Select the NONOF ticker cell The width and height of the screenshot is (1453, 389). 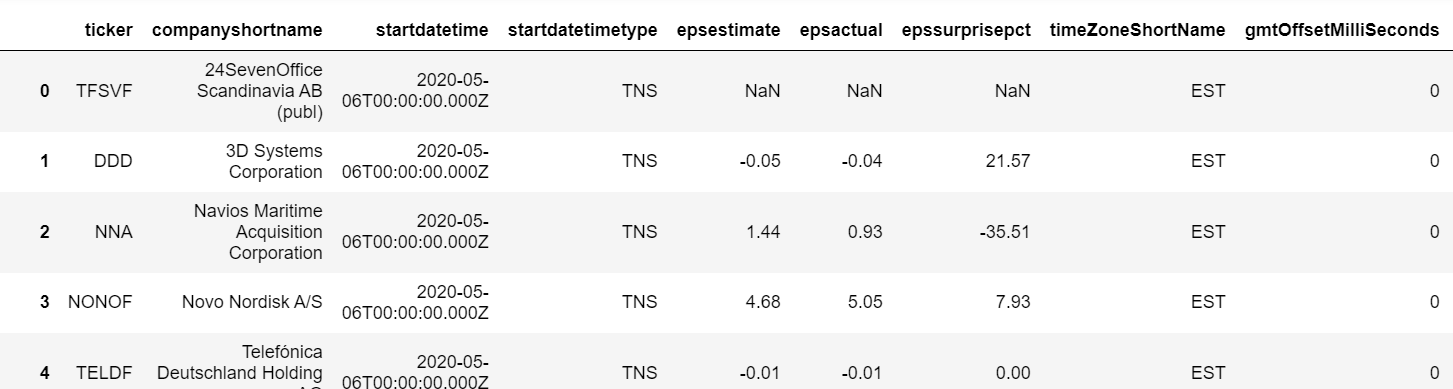point(100,302)
